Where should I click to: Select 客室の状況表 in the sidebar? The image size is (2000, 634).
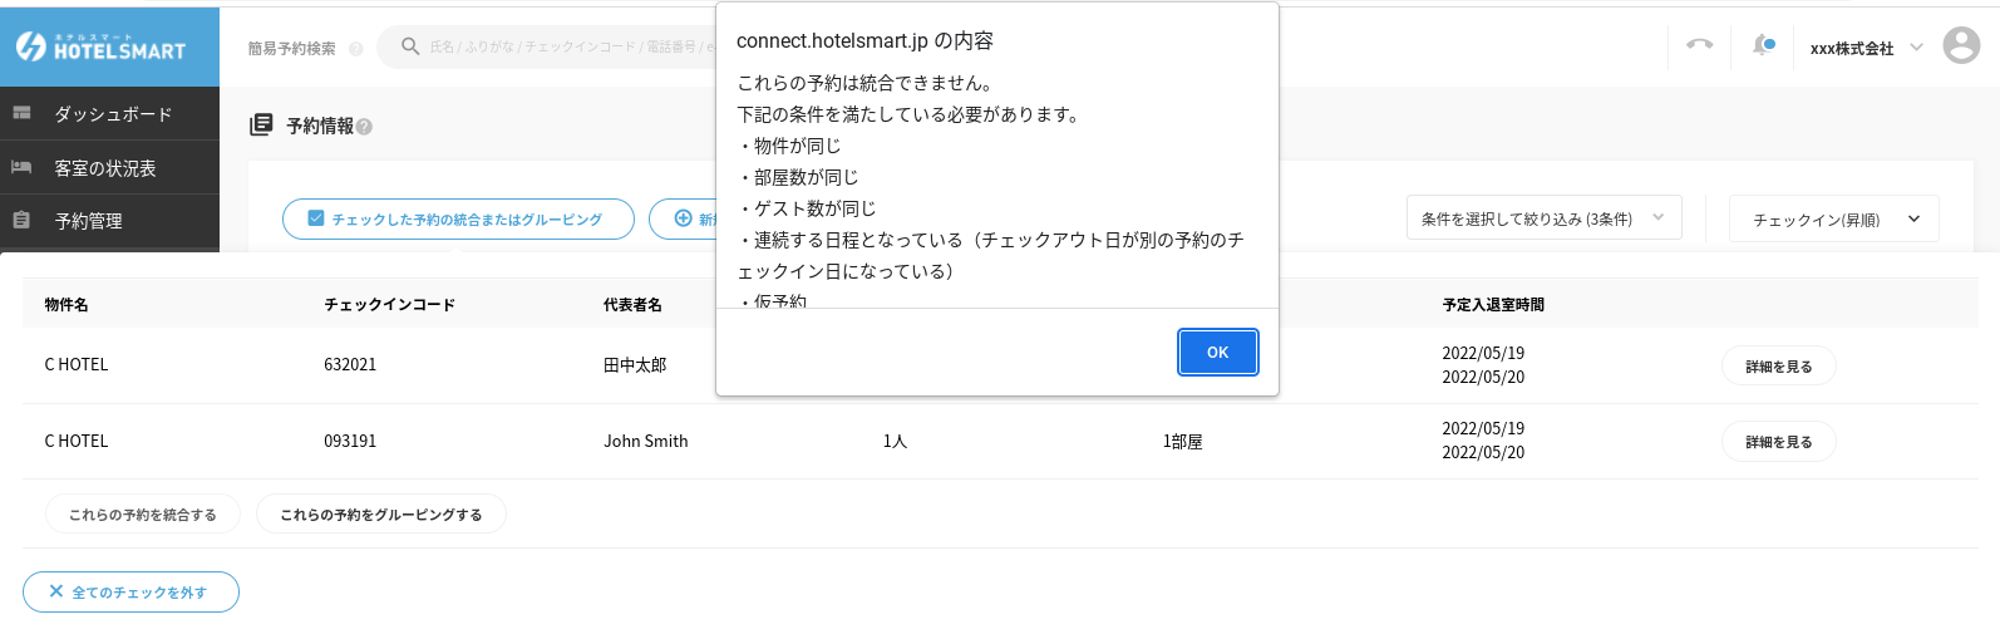coord(105,168)
